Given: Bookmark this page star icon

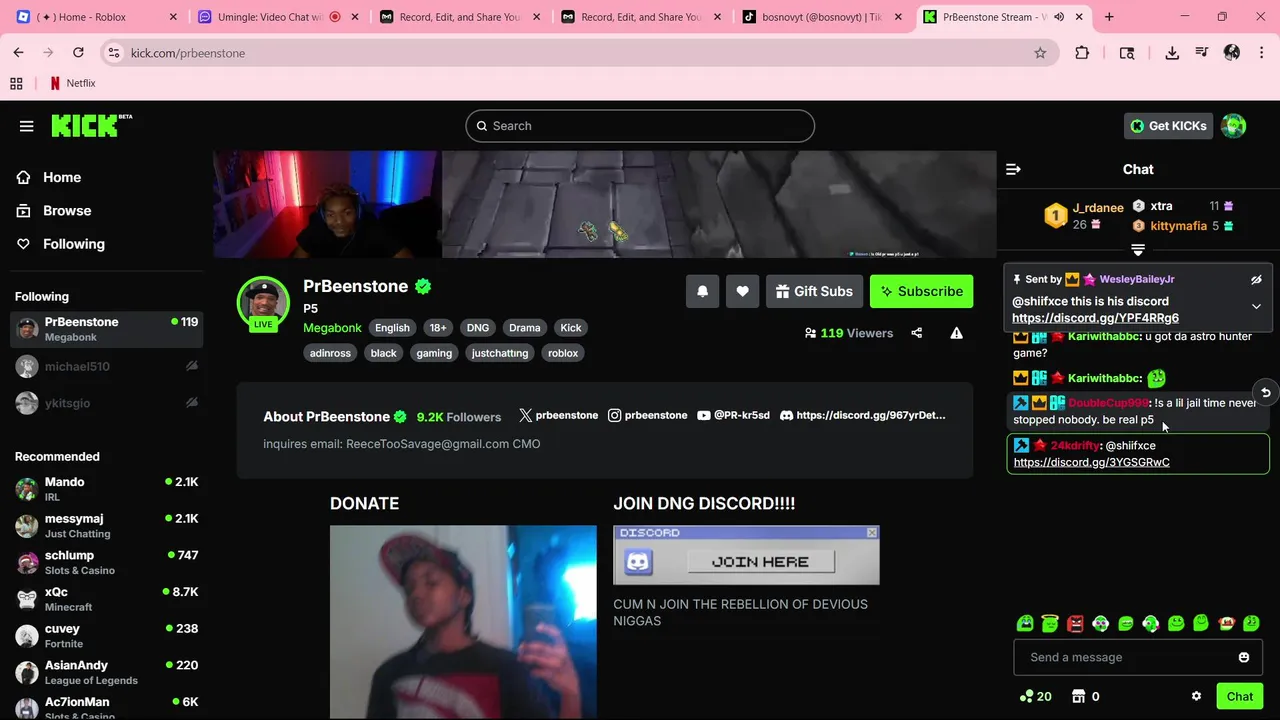Looking at the screenshot, I should pyautogui.click(x=1040, y=53).
